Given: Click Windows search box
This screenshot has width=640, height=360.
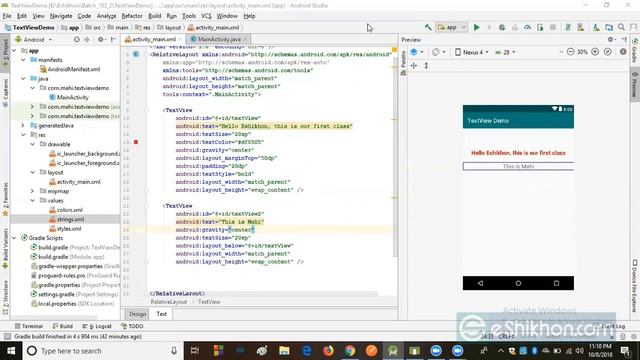Looking at the screenshot, I should [x=102, y=351].
